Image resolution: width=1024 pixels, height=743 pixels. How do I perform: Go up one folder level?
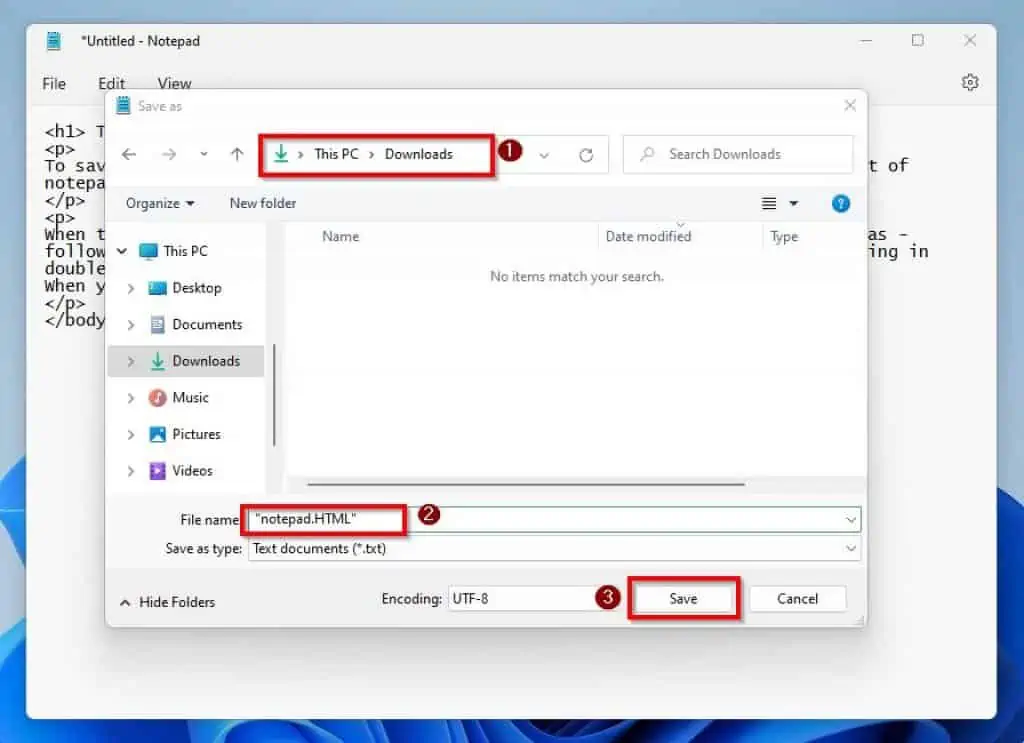coord(237,155)
